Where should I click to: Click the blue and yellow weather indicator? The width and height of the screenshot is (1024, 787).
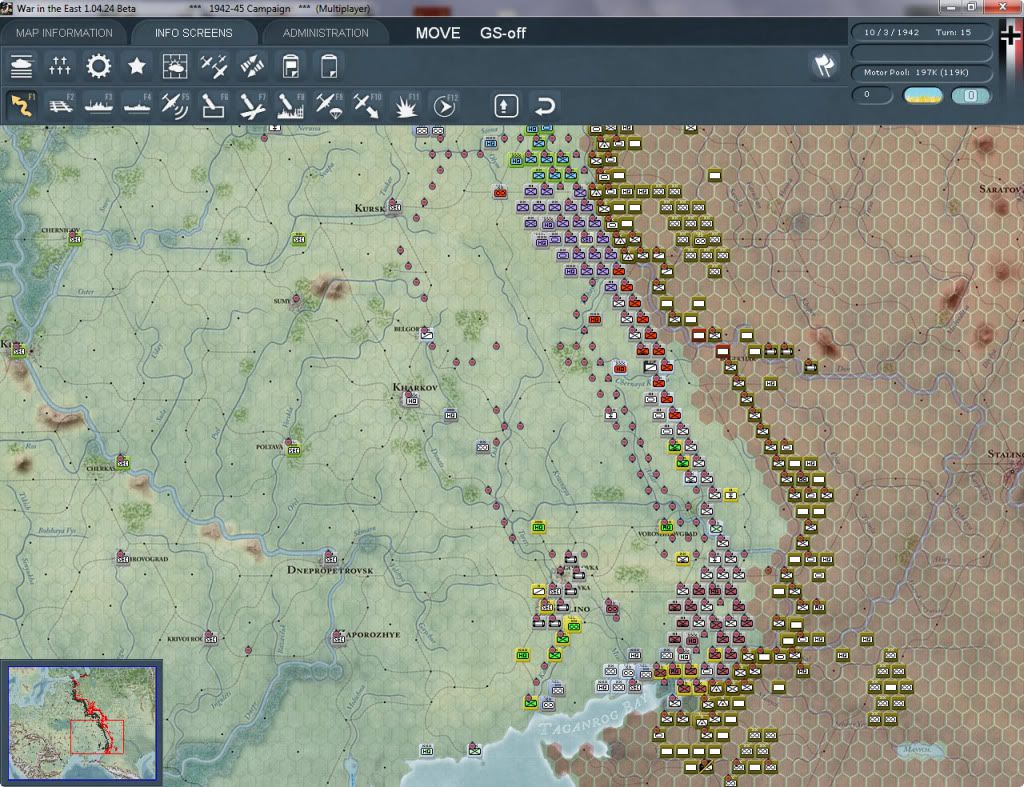(923, 95)
